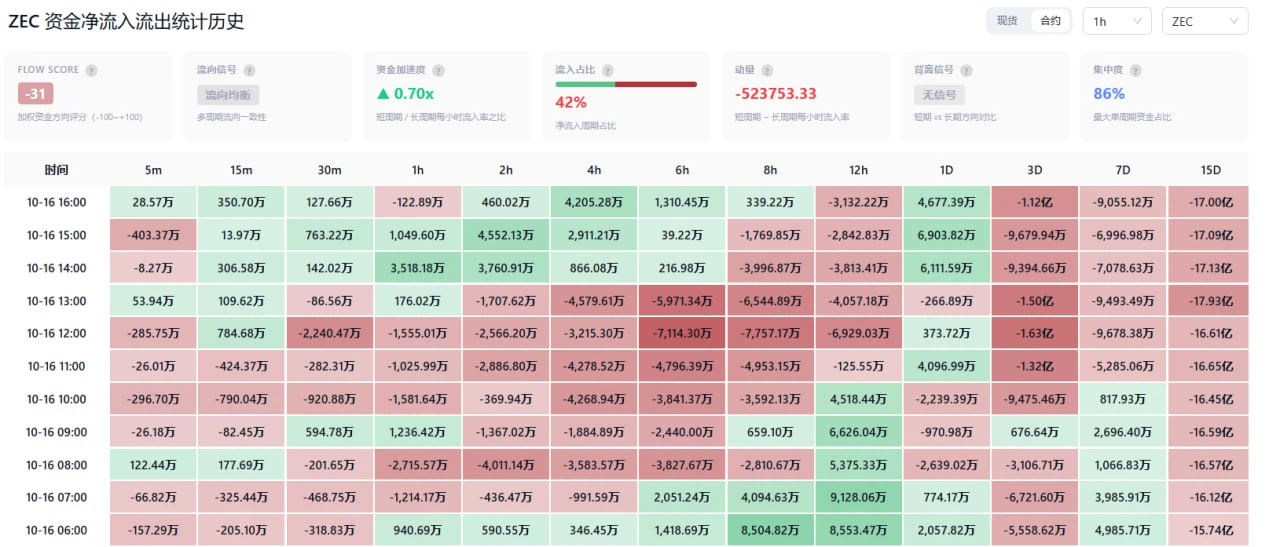Click the 无信号 divergence badge
The height and width of the screenshot is (547, 1280).
[937, 95]
